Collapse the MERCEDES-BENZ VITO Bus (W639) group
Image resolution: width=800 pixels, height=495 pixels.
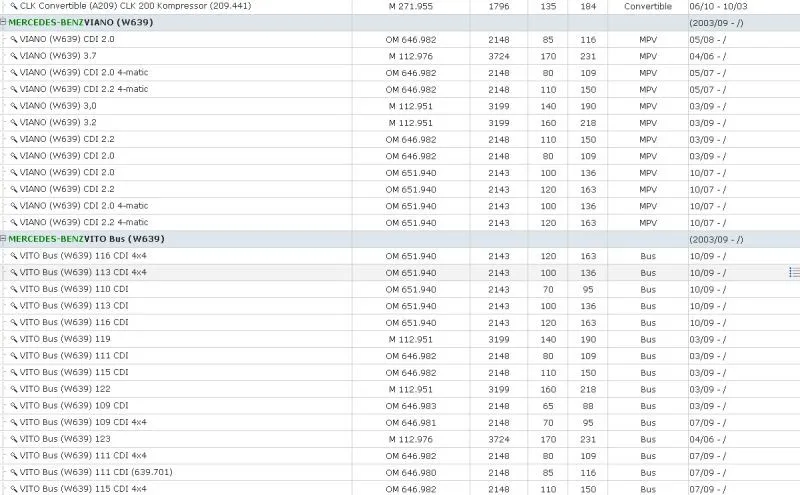point(3,239)
